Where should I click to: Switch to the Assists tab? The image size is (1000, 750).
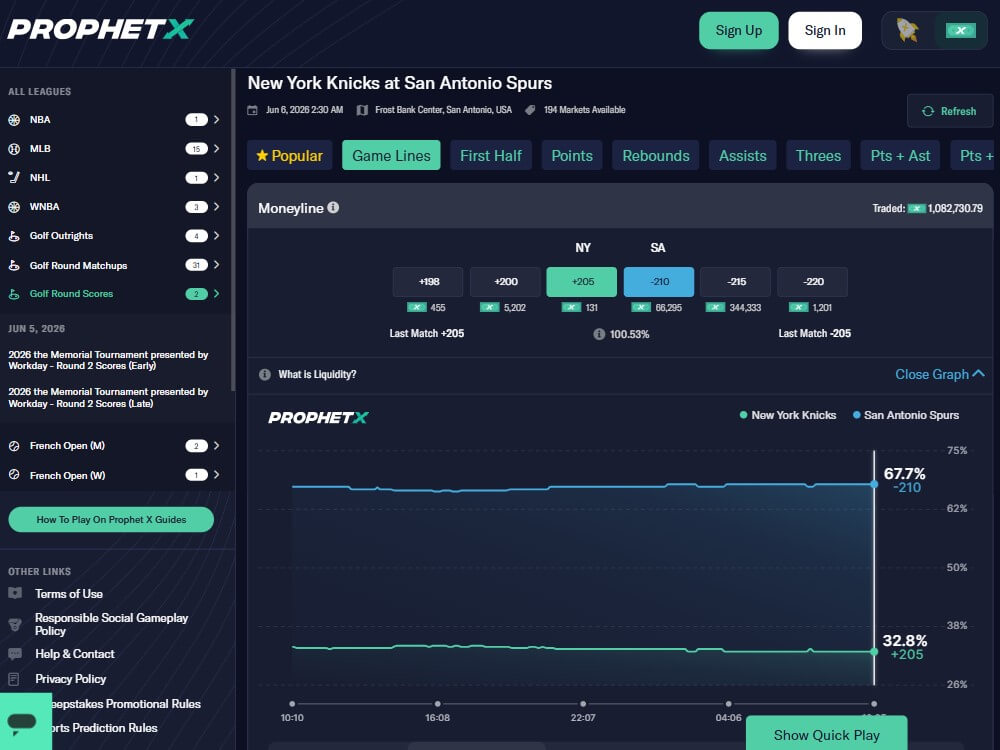click(x=742, y=156)
